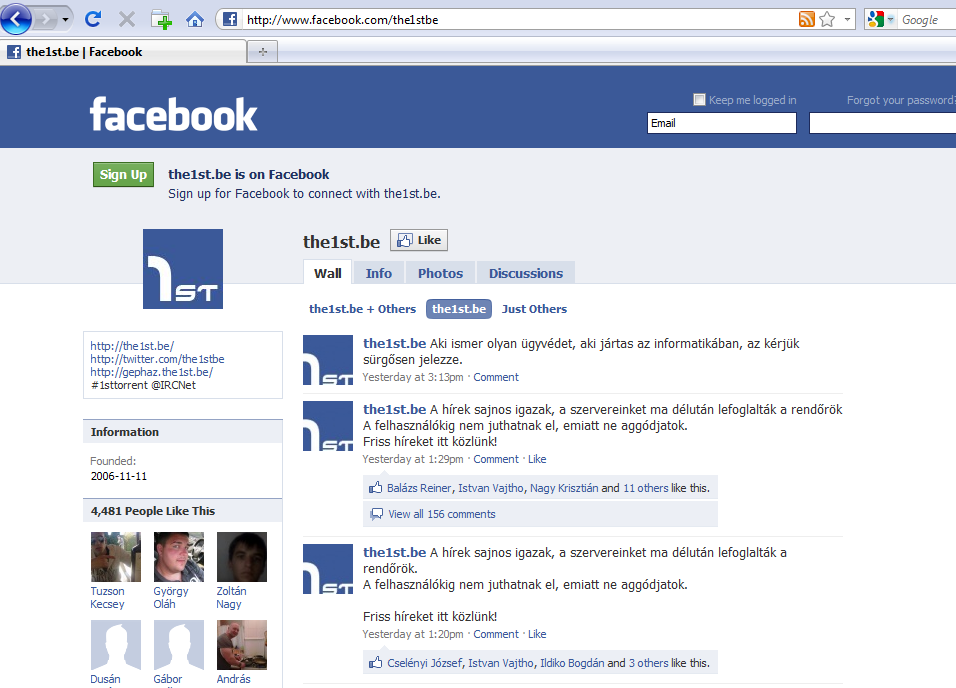Viewport: 956px width, 688px height.
Task: Open Balázs Reiner's profile link
Action: pos(419,488)
